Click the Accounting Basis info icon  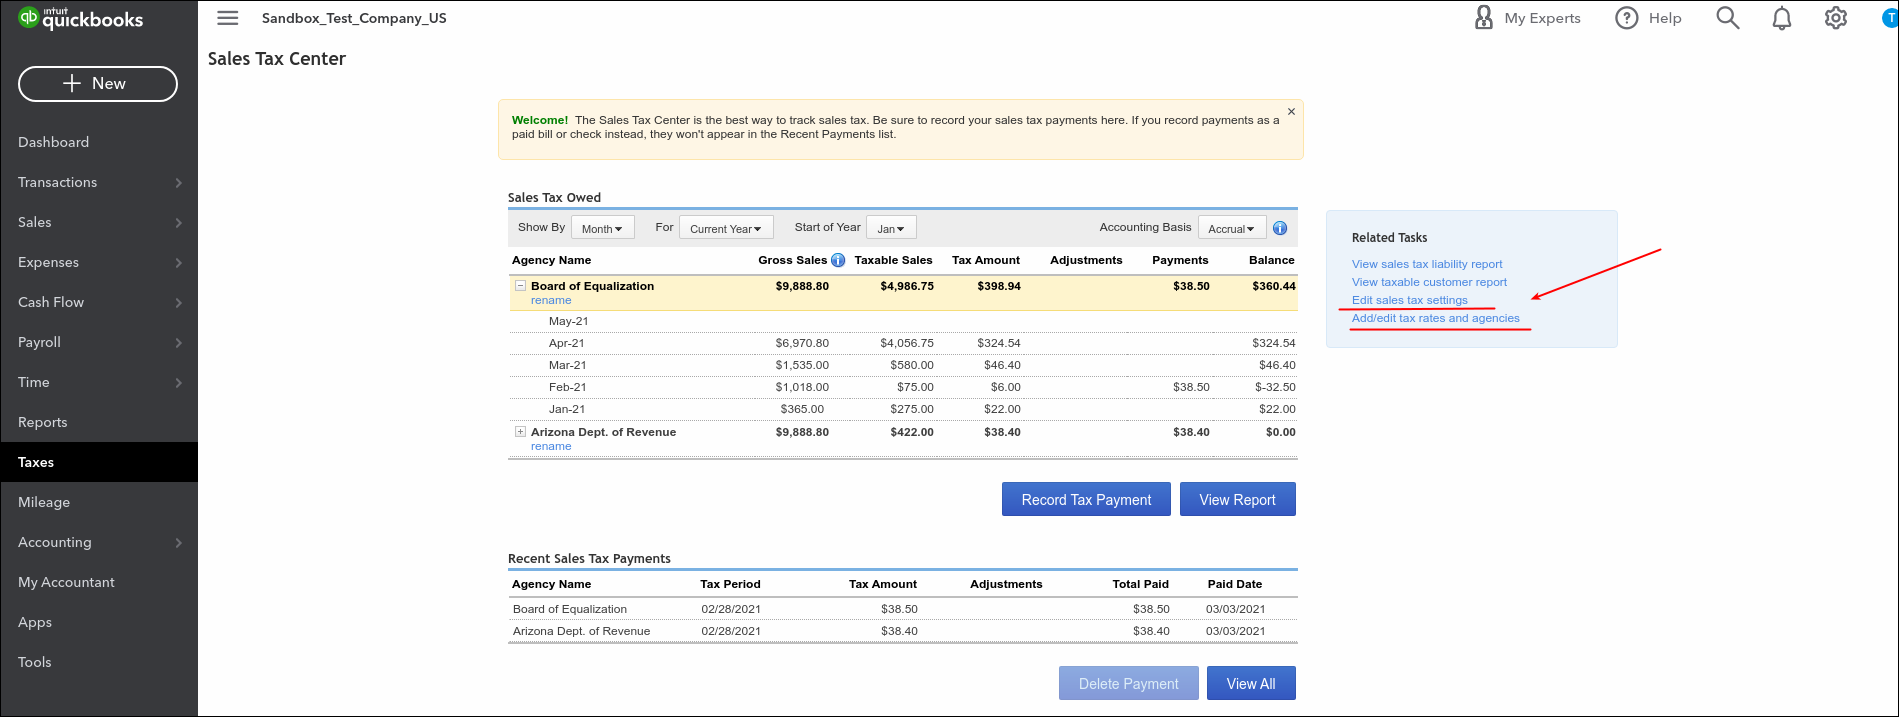[x=1280, y=228]
